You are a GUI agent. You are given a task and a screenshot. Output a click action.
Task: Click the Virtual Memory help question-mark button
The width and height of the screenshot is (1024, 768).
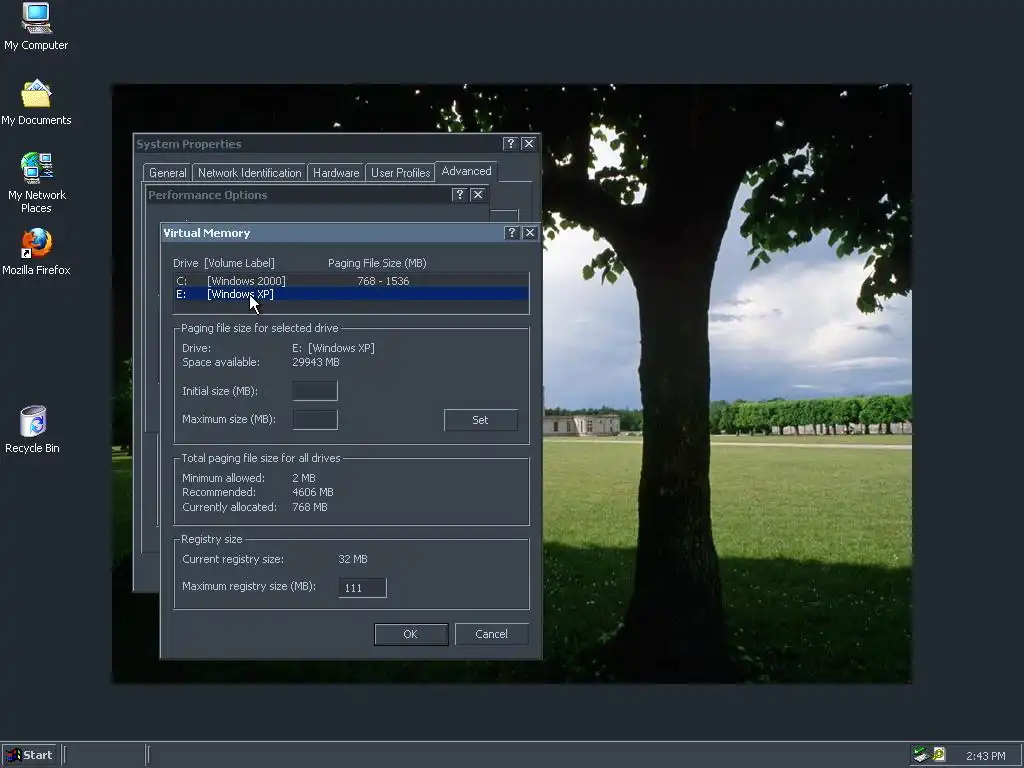coord(511,233)
